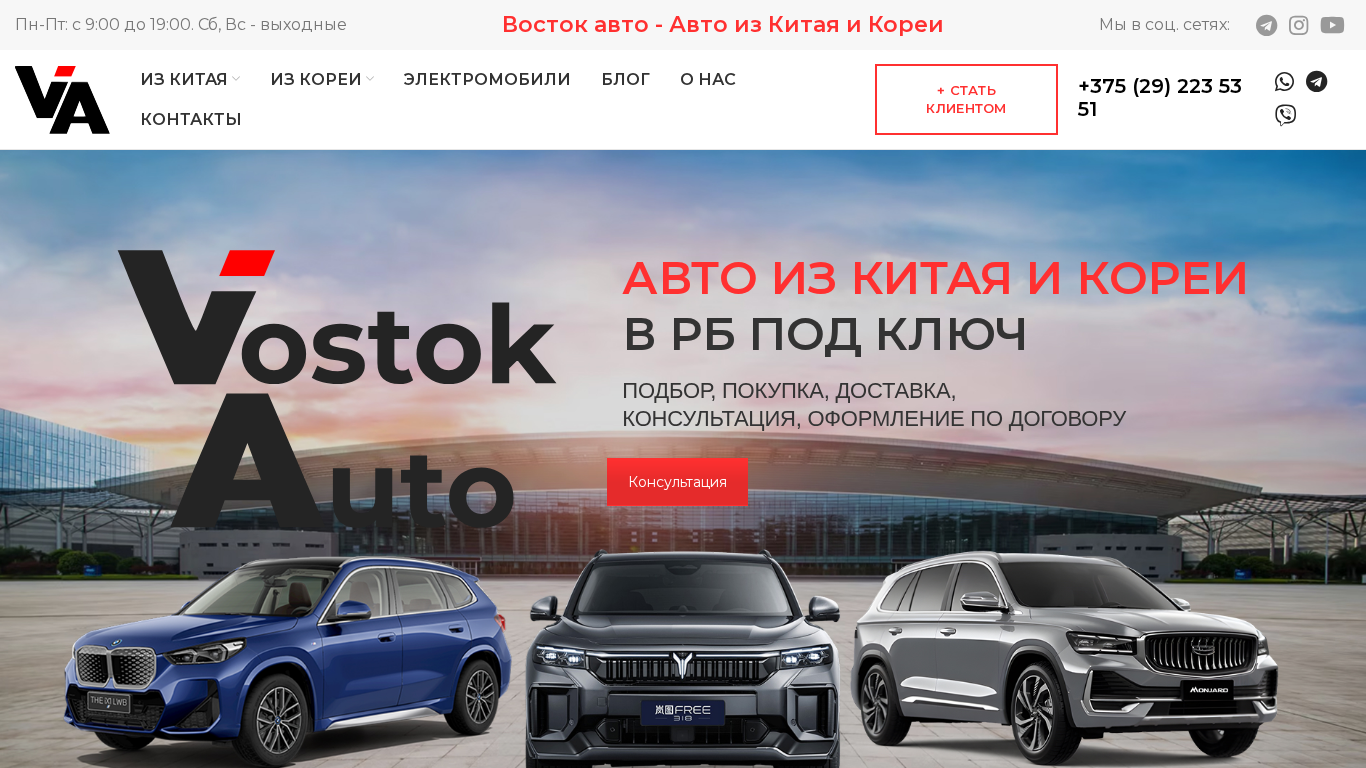This screenshot has width=1366, height=768.
Task: Open the ЭЛЕКТРОМОБИЛИ menu item
Action: tap(487, 79)
